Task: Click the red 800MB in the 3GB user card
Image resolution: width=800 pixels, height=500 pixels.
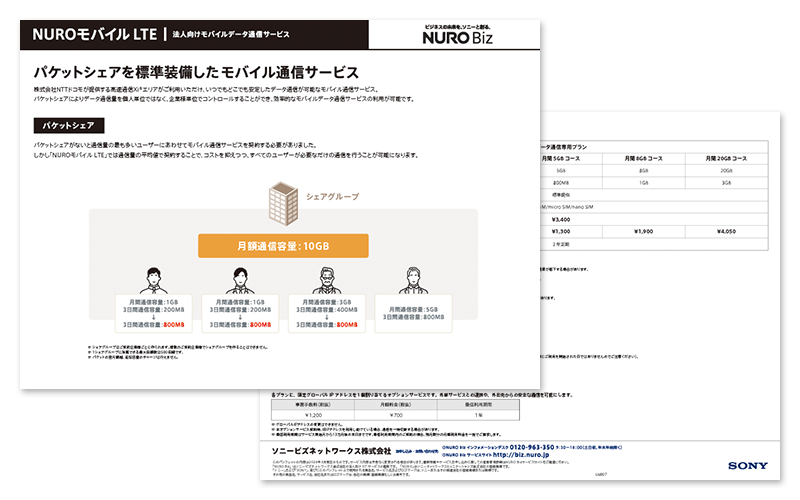Action: click(x=347, y=324)
